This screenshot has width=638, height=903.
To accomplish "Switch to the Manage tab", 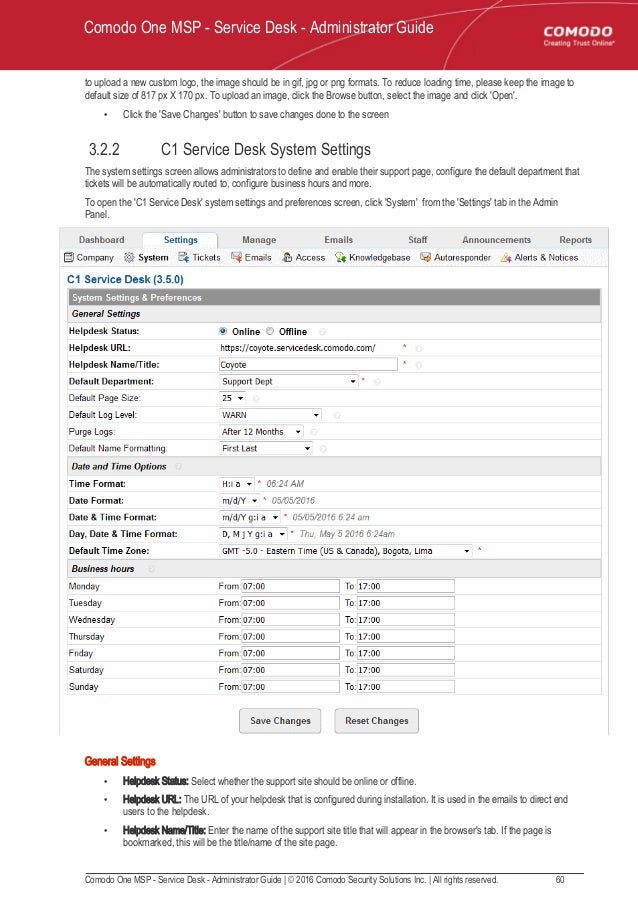I will pos(259,240).
